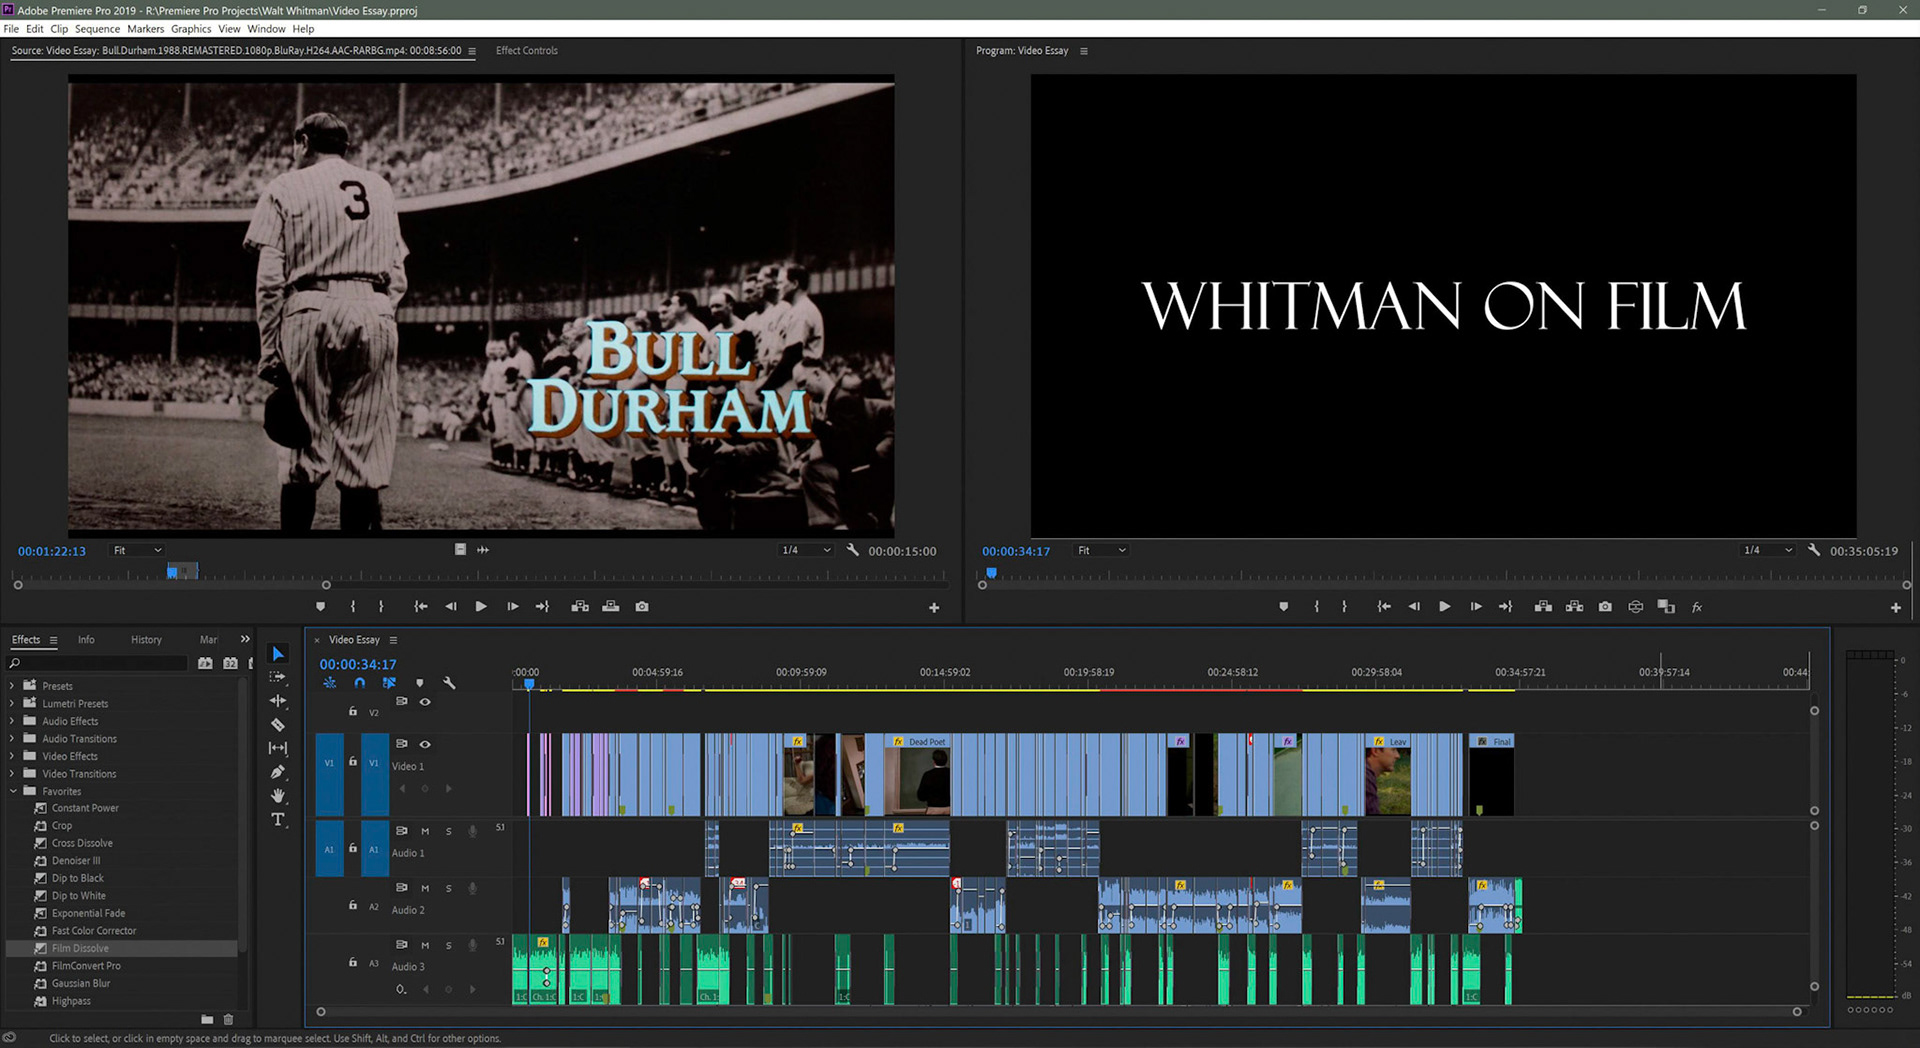Add a marker in the Source monitor
1920x1048 pixels.
point(320,606)
